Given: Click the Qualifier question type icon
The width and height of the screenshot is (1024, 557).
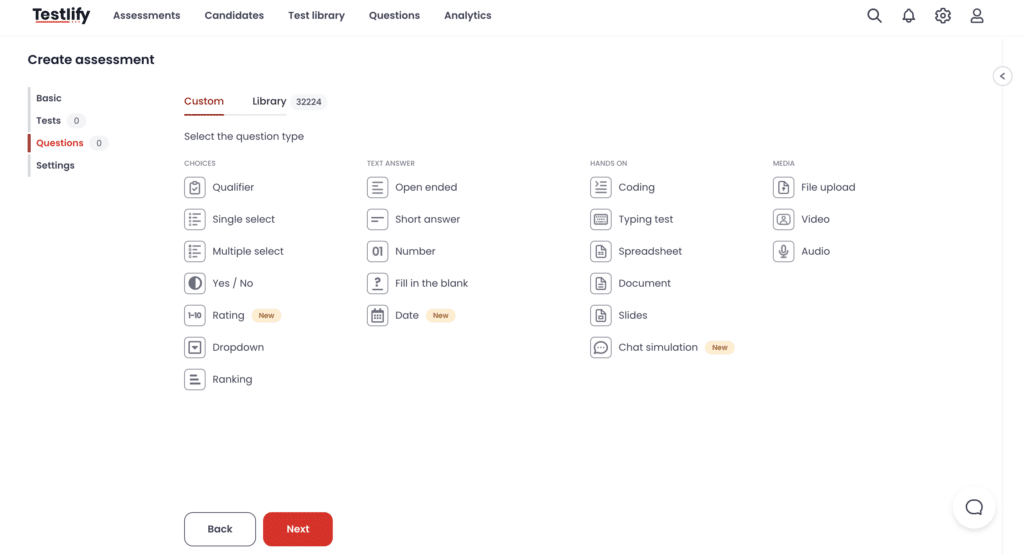Looking at the screenshot, I should [x=195, y=187].
